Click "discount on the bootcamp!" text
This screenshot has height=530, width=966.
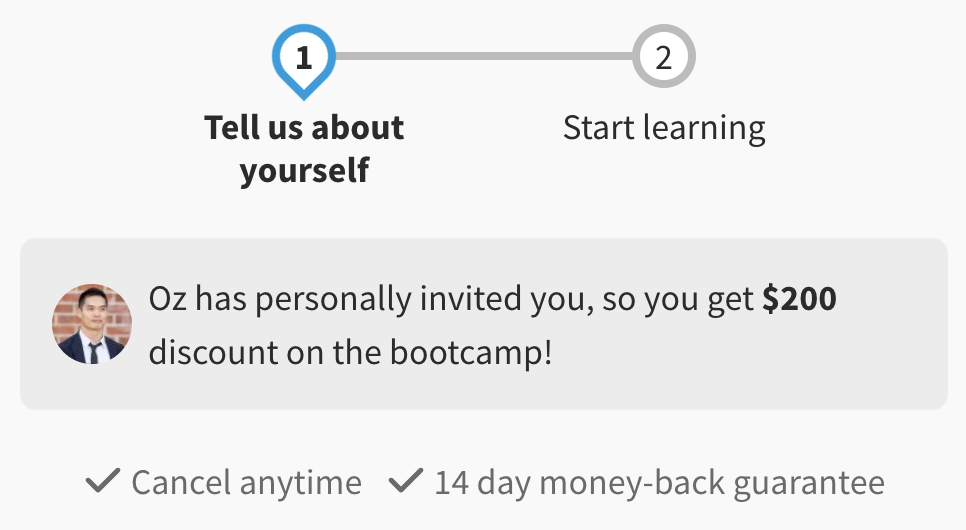point(350,353)
